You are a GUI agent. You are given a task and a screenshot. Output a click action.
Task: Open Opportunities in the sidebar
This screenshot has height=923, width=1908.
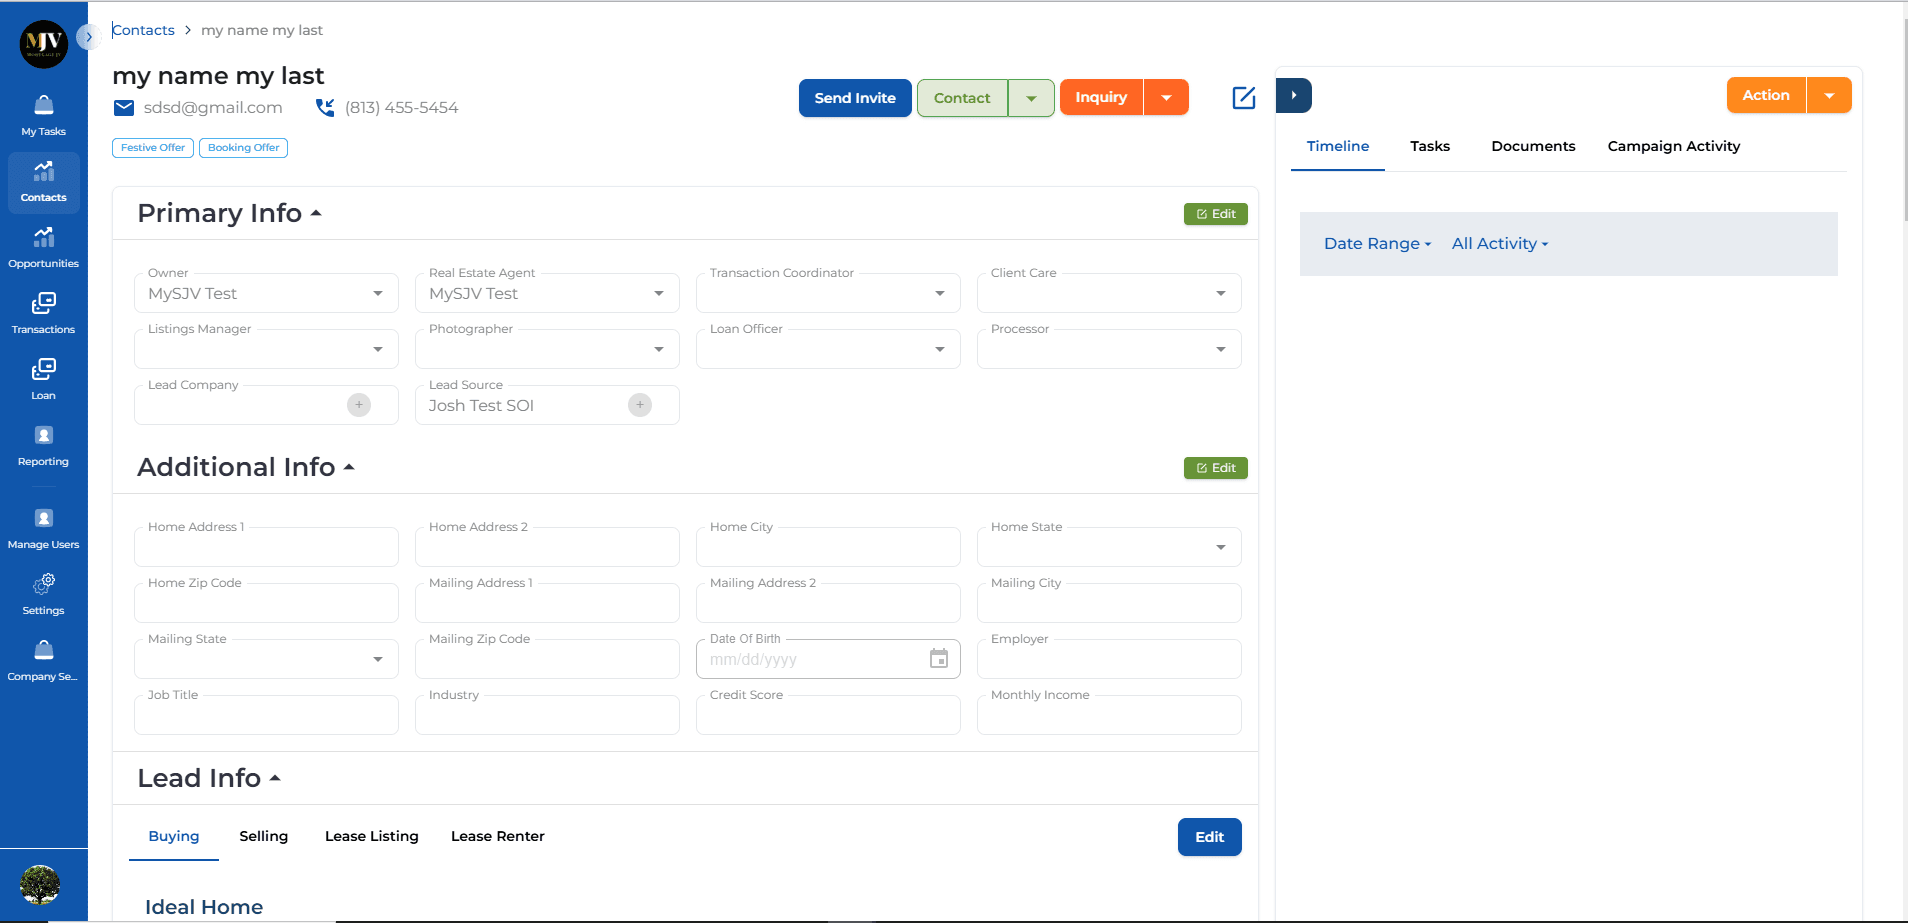click(44, 248)
